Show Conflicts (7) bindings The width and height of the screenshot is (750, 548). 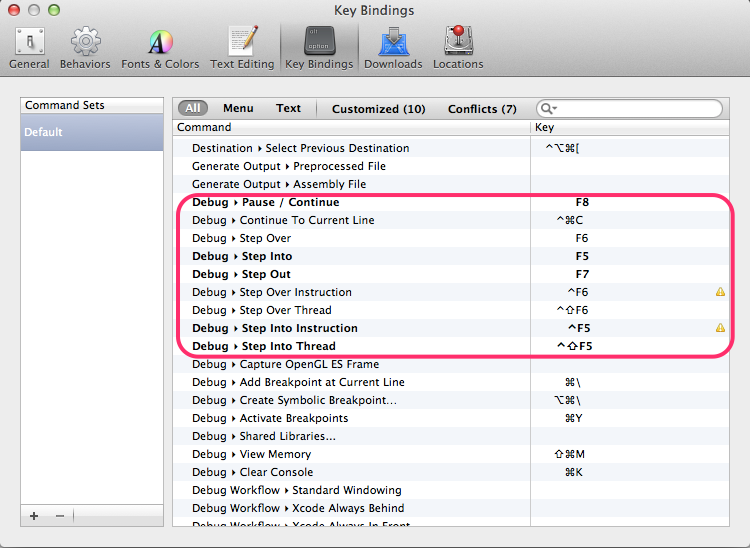tap(482, 109)
